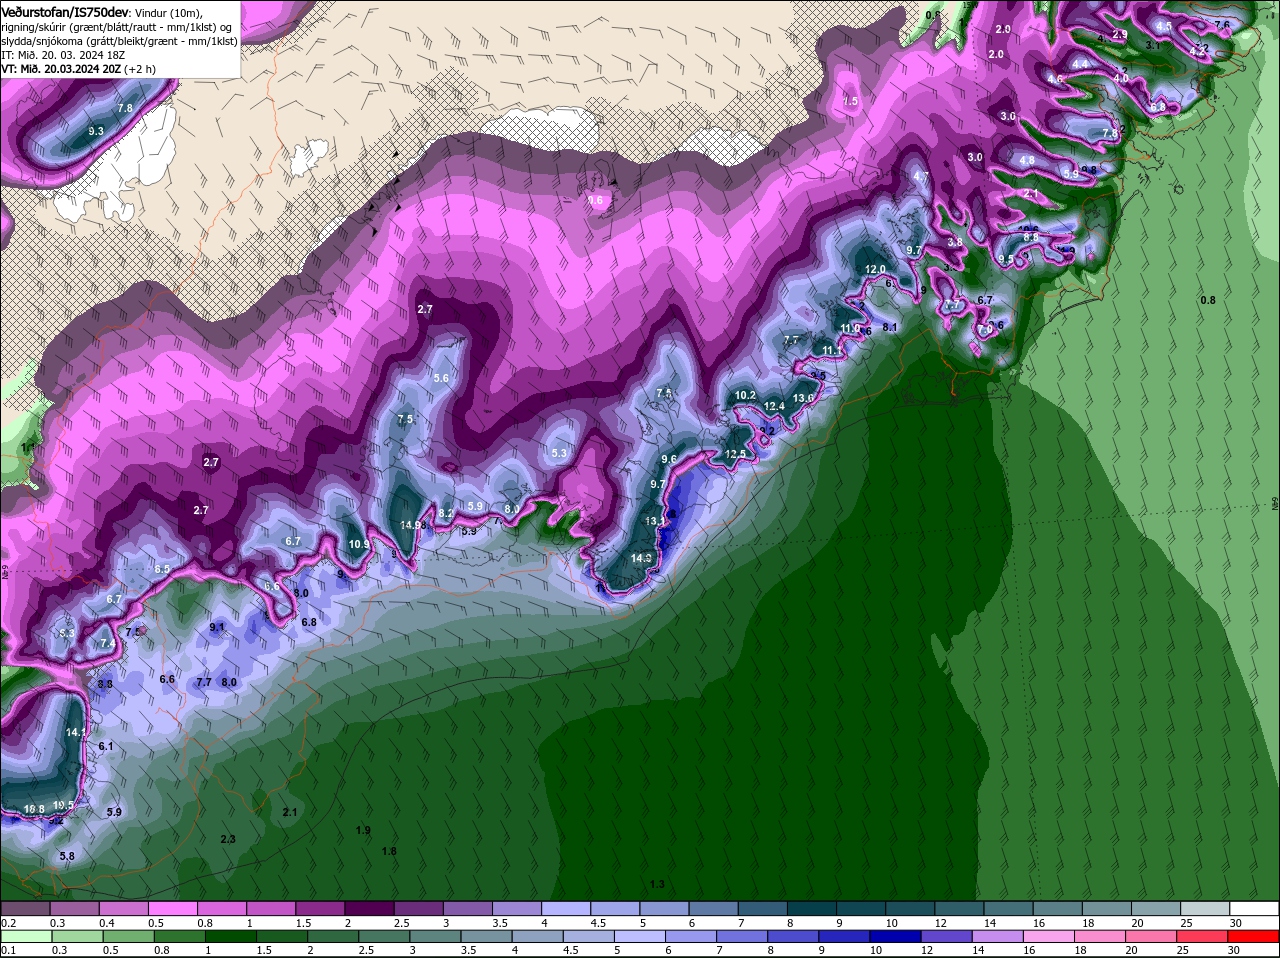This screenshot has height=958, width=1280.
Task: Click the 4.8 value on the map
Action: (1027, 160)
